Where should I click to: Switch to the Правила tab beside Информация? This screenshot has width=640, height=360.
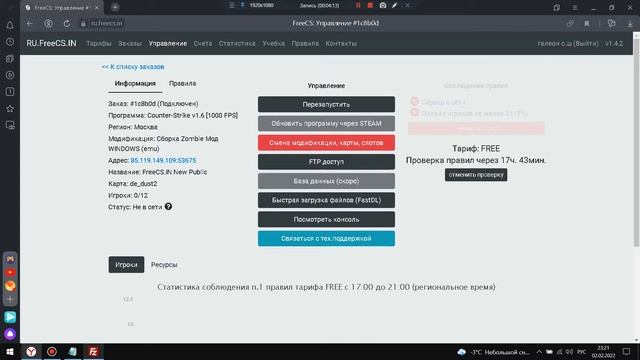[x=182, y=83]
